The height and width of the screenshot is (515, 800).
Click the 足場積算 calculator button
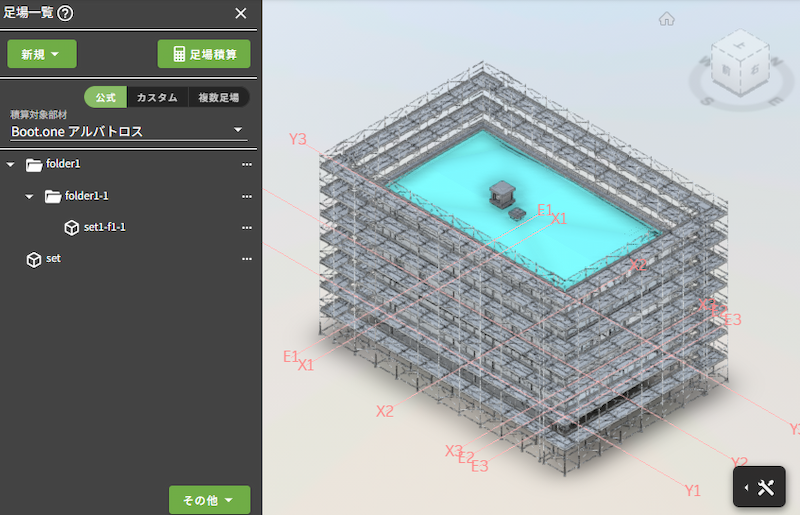point(204,54)
